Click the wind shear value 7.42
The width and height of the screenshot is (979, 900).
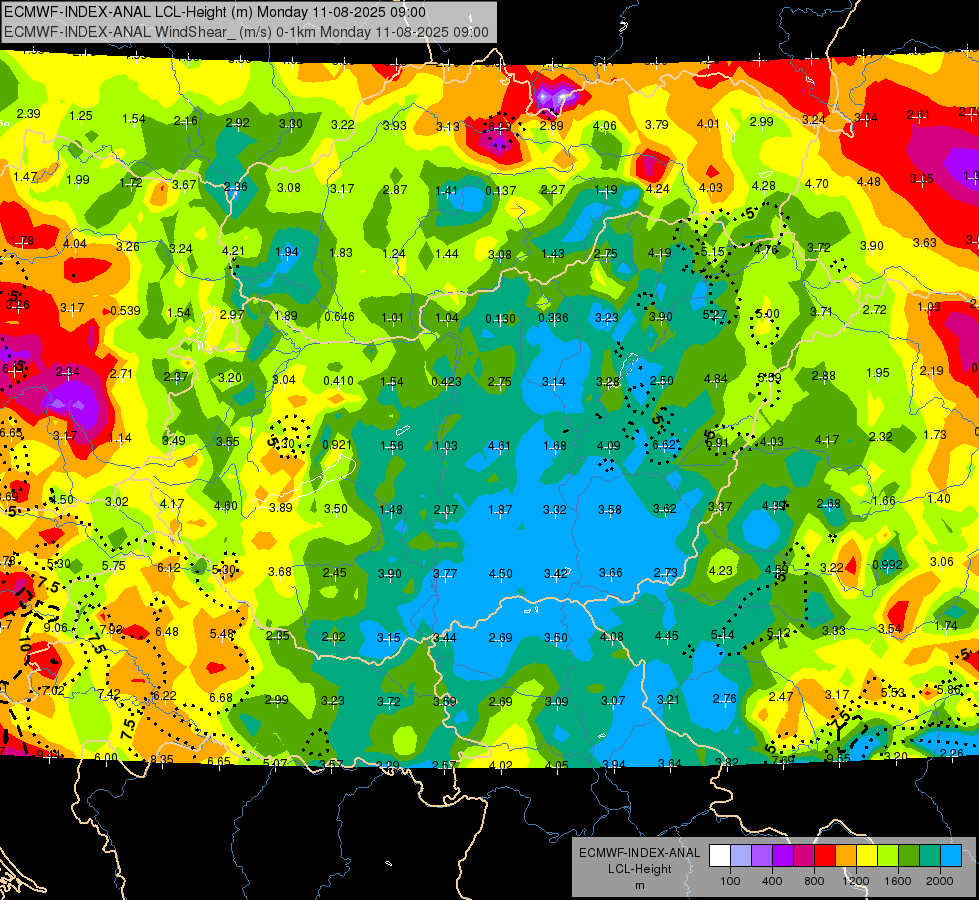(109, 694)
